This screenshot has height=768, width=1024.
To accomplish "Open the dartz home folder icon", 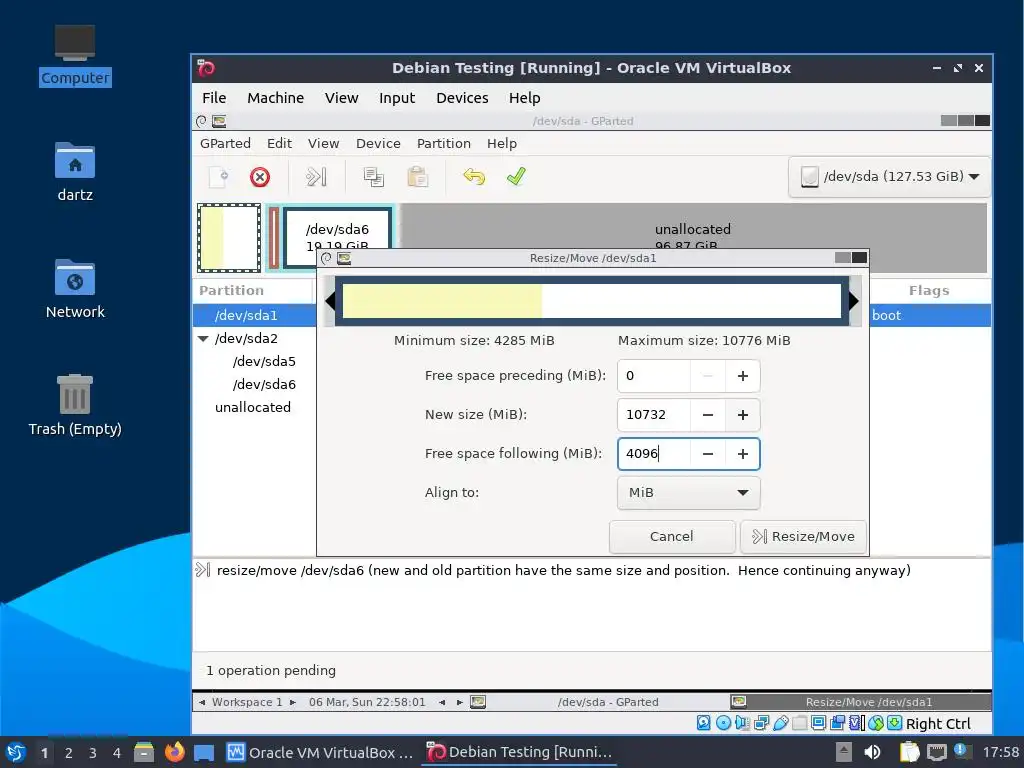I will [75, 172].
